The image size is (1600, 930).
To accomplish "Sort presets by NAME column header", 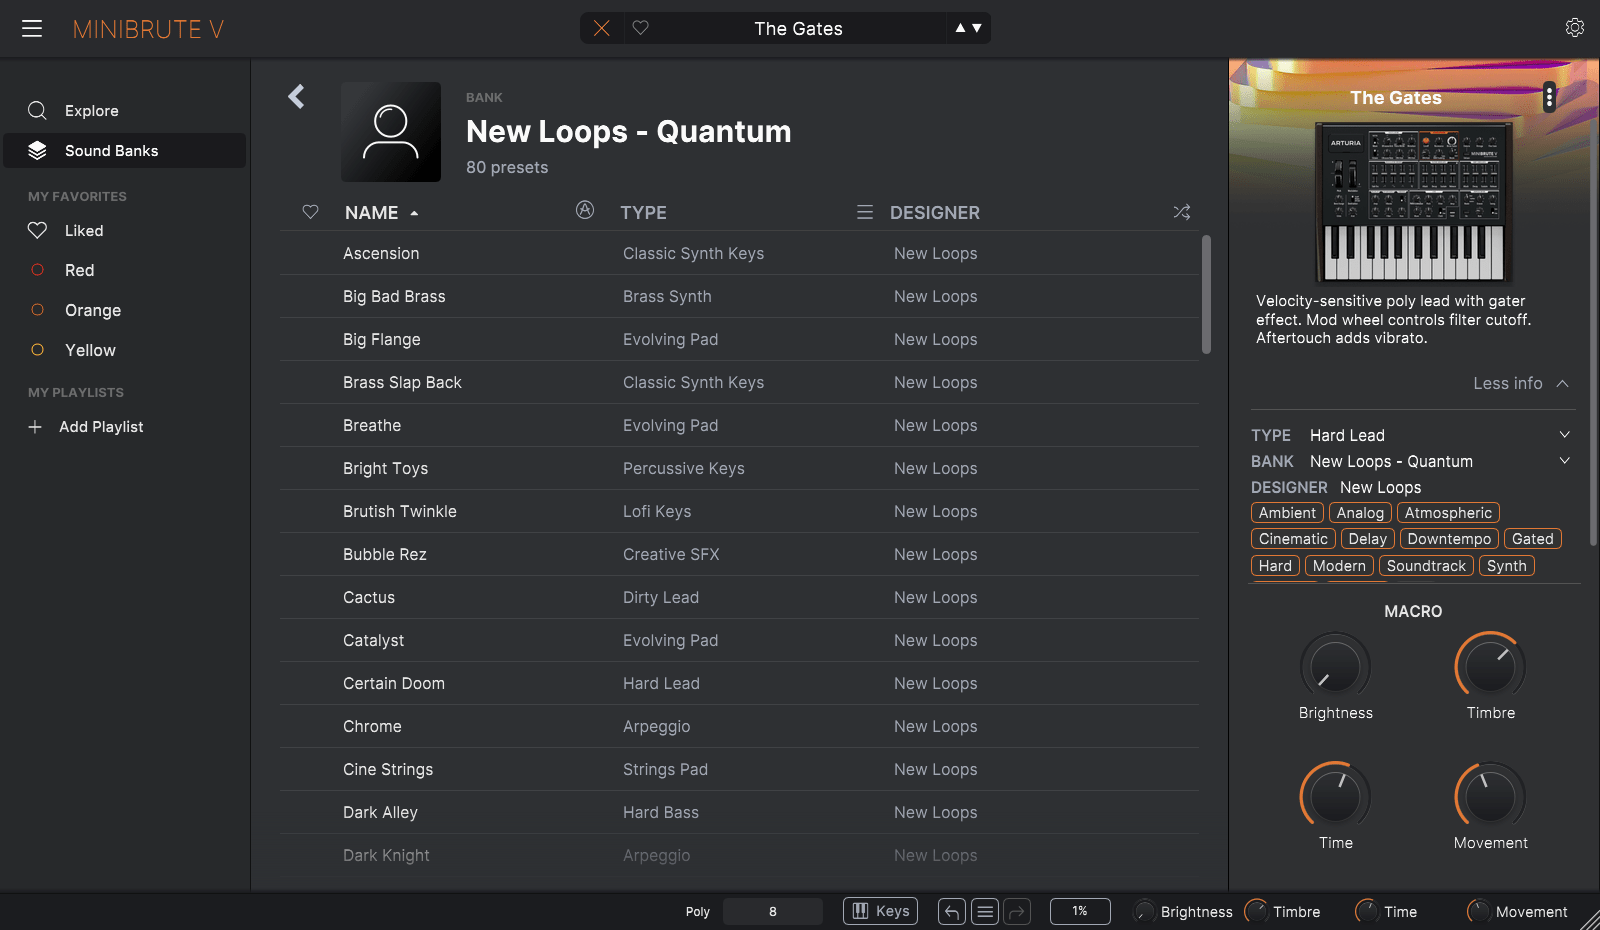I will click(372, 213).
